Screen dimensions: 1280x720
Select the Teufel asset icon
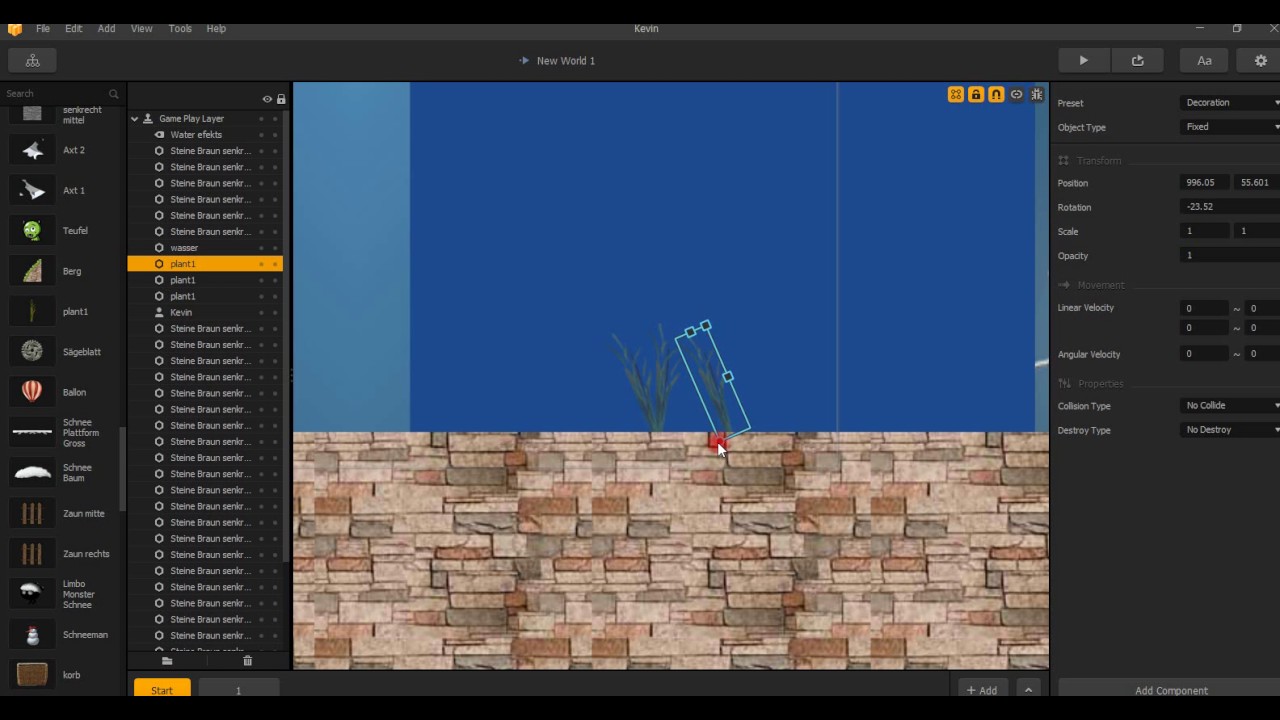point(32,231)
